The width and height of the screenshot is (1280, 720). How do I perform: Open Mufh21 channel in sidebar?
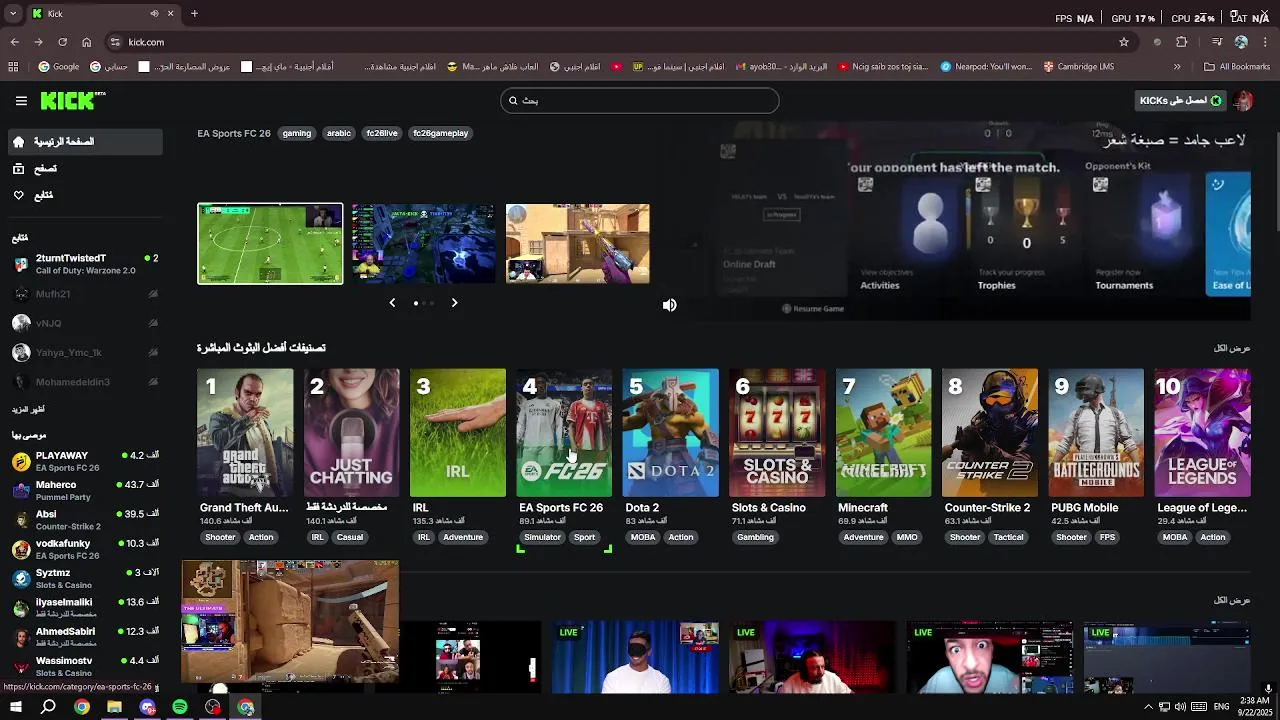click(x=85, y=294)
